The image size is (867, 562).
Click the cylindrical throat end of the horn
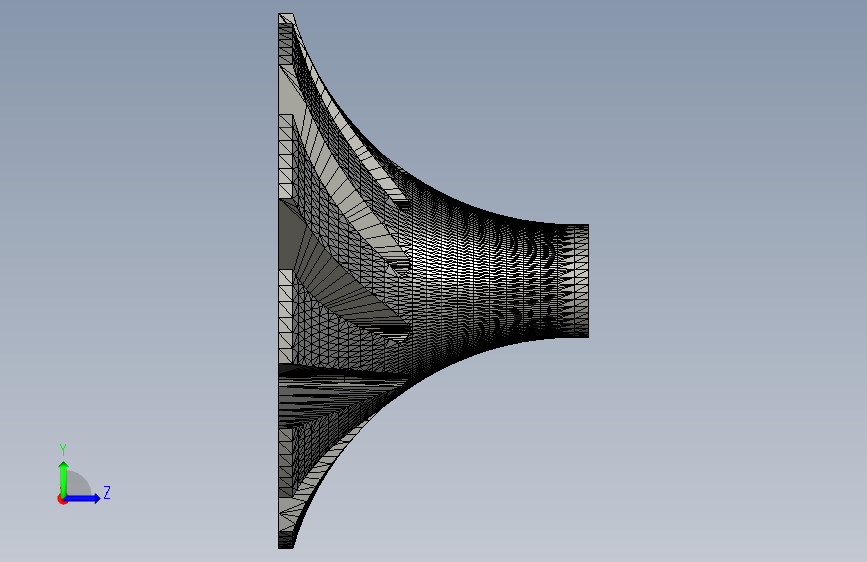coord(573,281)
